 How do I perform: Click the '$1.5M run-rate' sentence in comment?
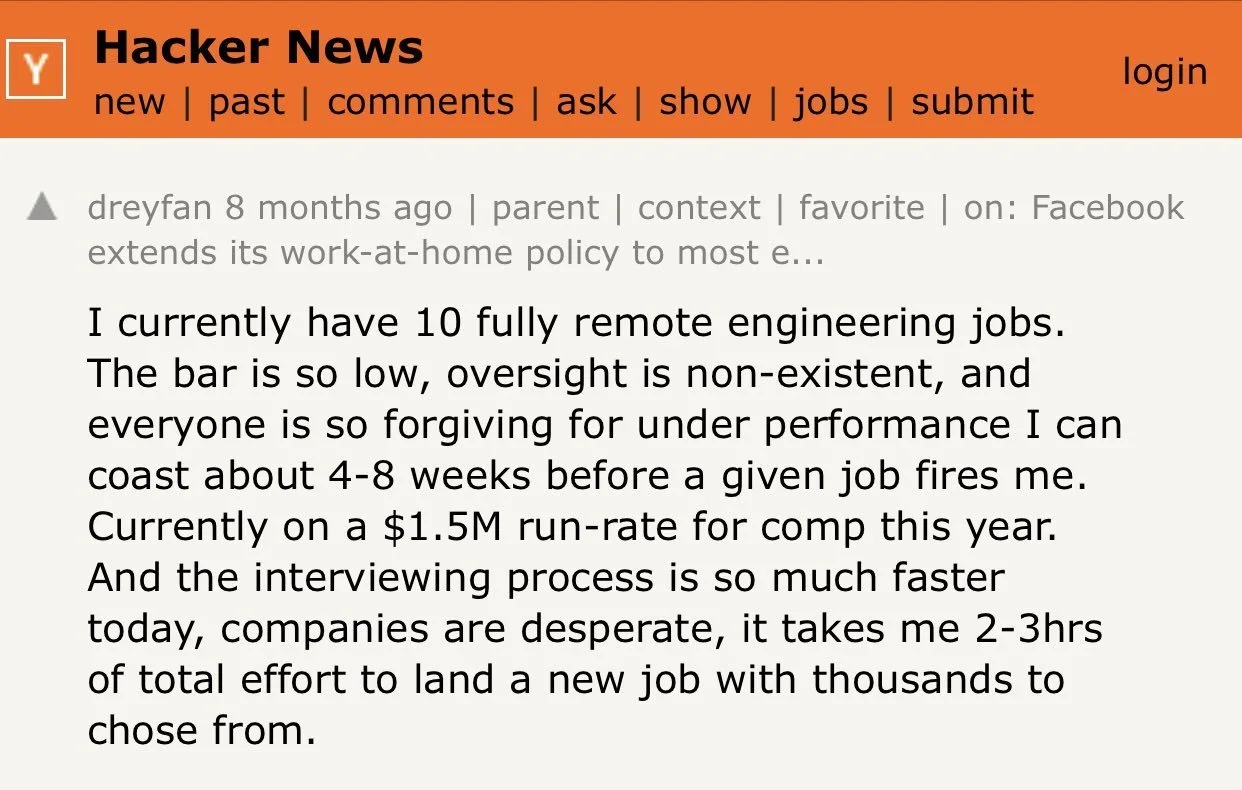(572, 527)
